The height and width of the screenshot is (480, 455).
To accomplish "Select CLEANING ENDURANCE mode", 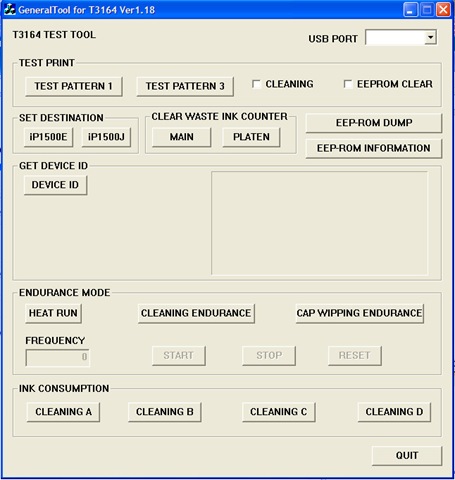I will [196, 313].
